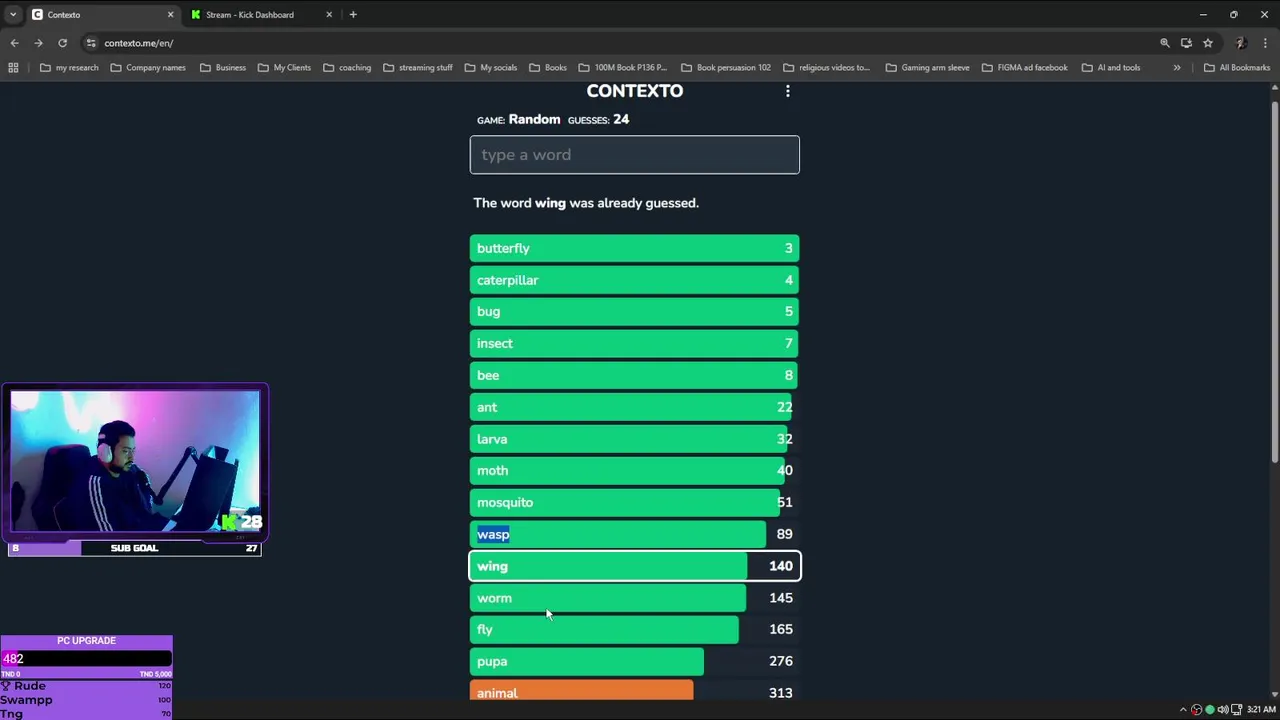Open the Contexto three-dot game menu
Screen dimensions: 1280x720
[x=788, y=91]
